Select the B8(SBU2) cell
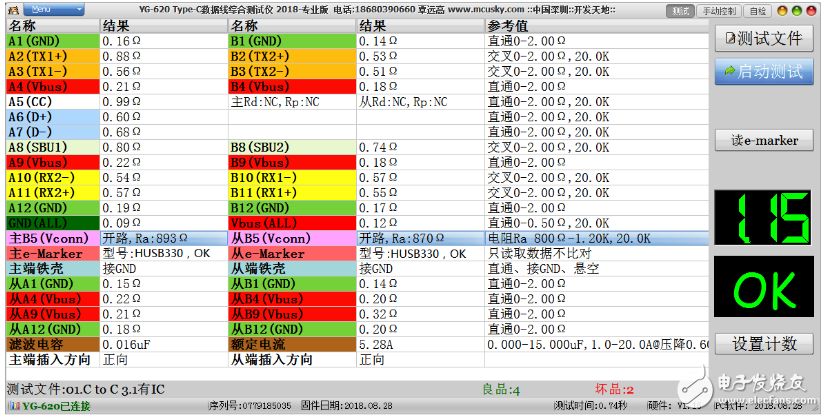The height and width of the screenshot is (417, 825). [x=292, y=147]
